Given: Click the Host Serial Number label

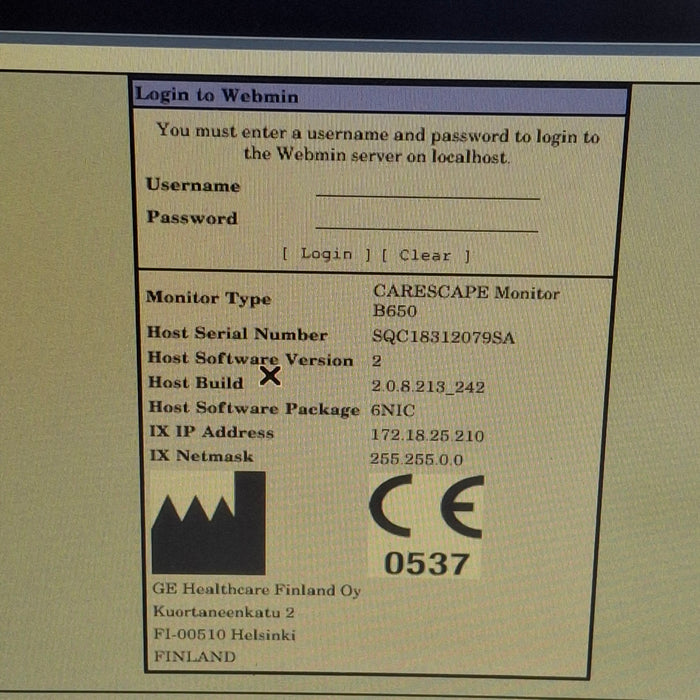Looking at the screenshot, I should [238, 333].
